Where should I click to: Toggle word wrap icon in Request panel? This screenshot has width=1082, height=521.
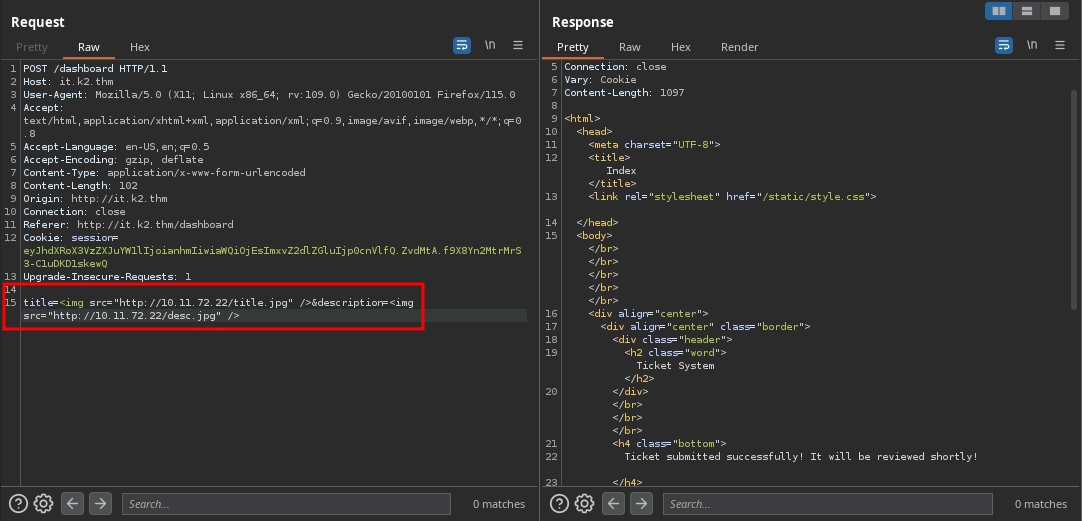pos(462,46)
